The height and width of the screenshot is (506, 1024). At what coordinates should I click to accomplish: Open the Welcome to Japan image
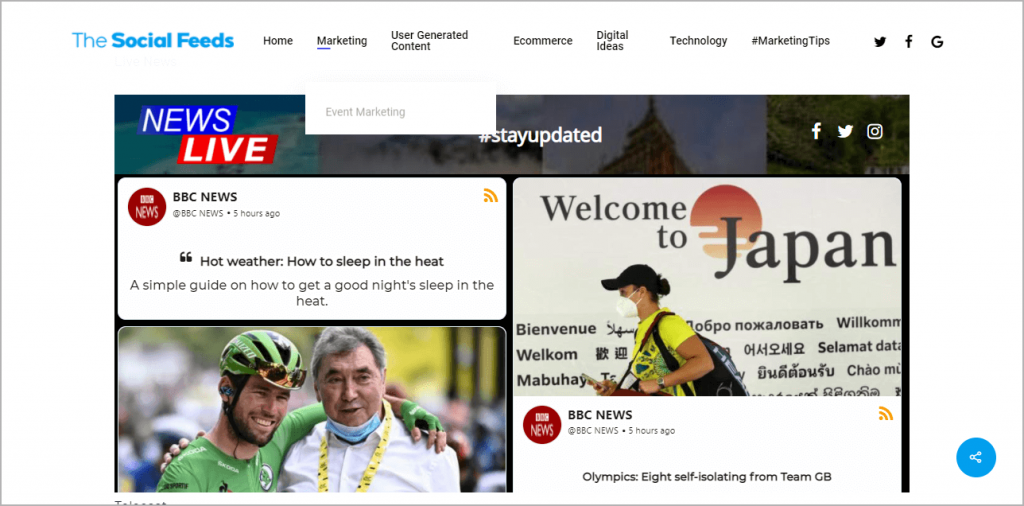click(x=707, y=287)
